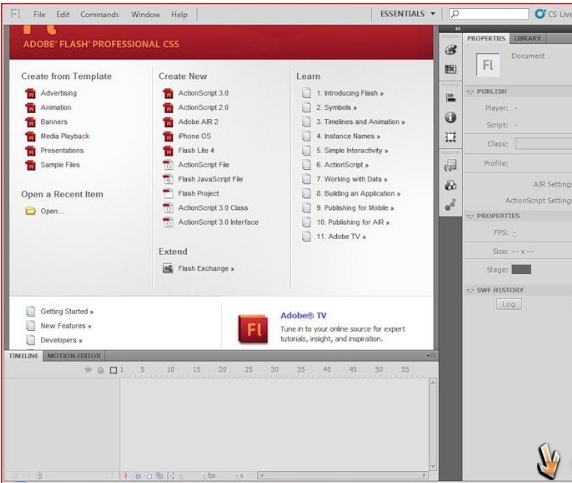Viewport: 572px width, 483px height.
Task: Click the timeline horizontal scrollbar left arrow
Action: (262, 475)
